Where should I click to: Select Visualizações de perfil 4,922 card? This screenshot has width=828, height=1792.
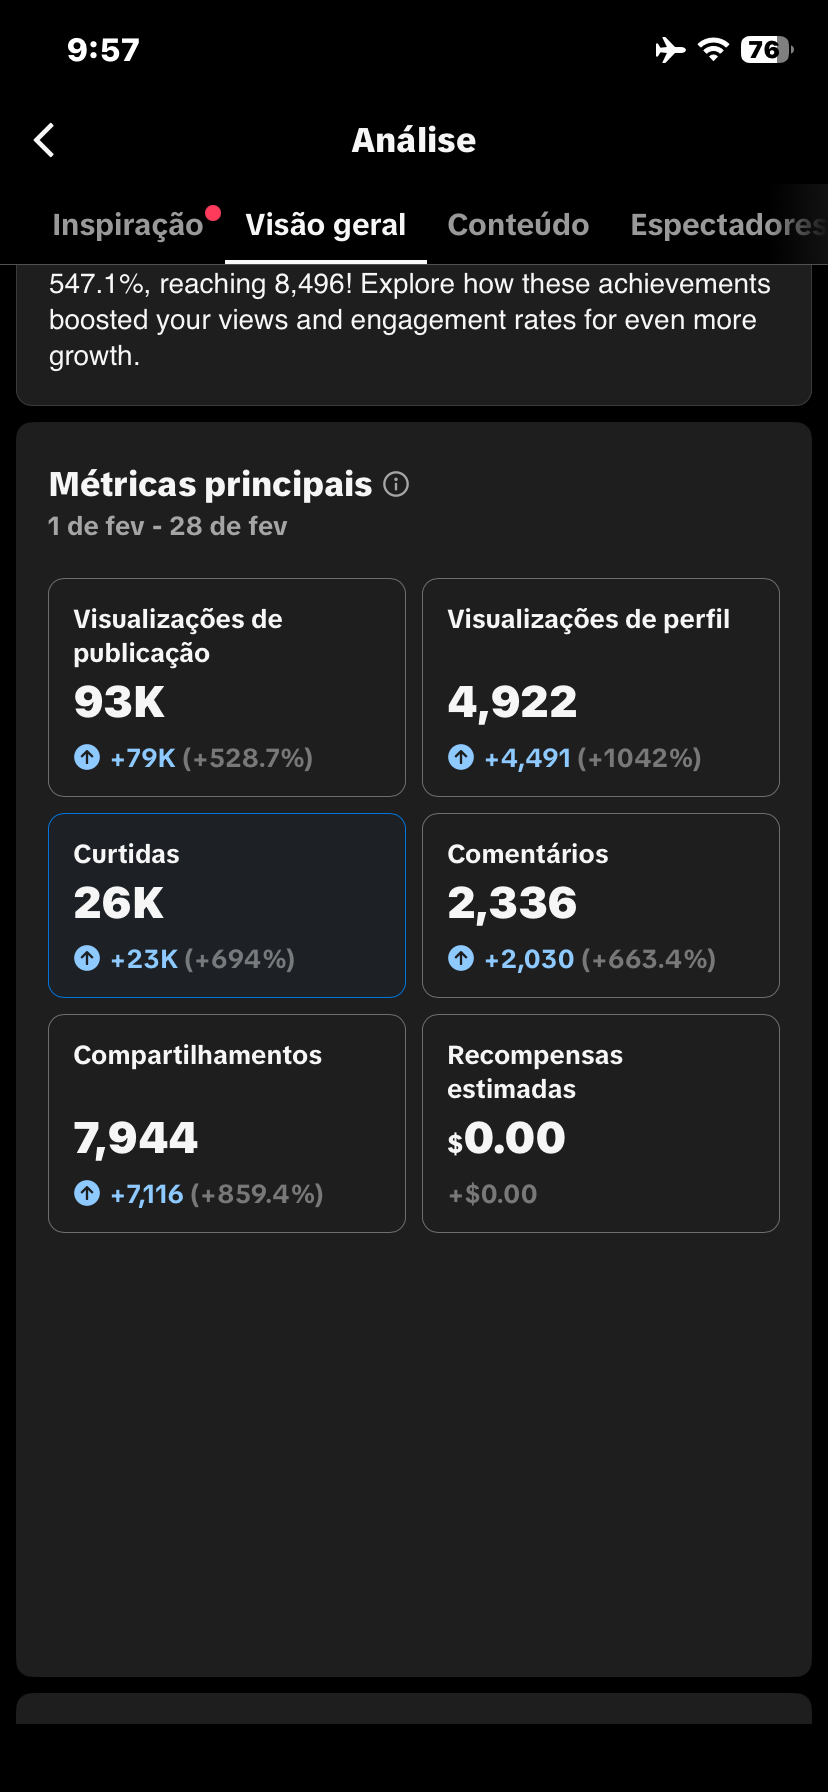click(600, 687)
